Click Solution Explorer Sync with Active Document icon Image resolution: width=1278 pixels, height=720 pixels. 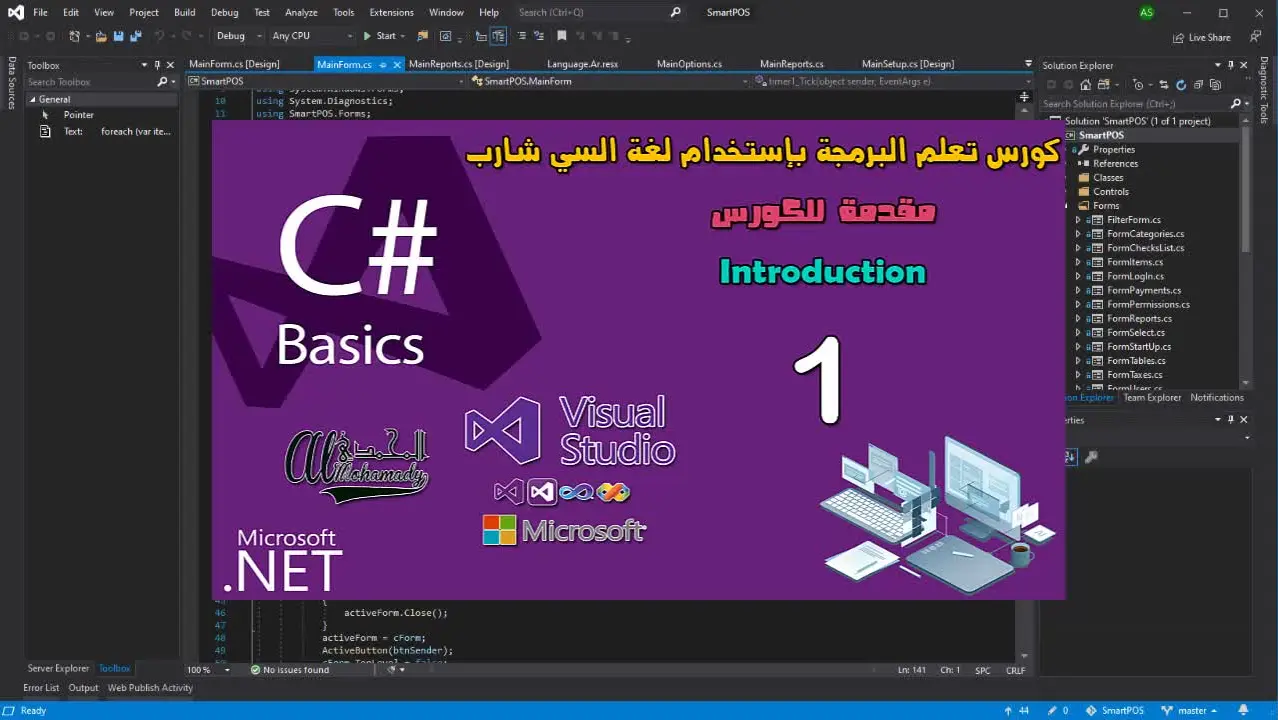click(x=1164, y=85)
